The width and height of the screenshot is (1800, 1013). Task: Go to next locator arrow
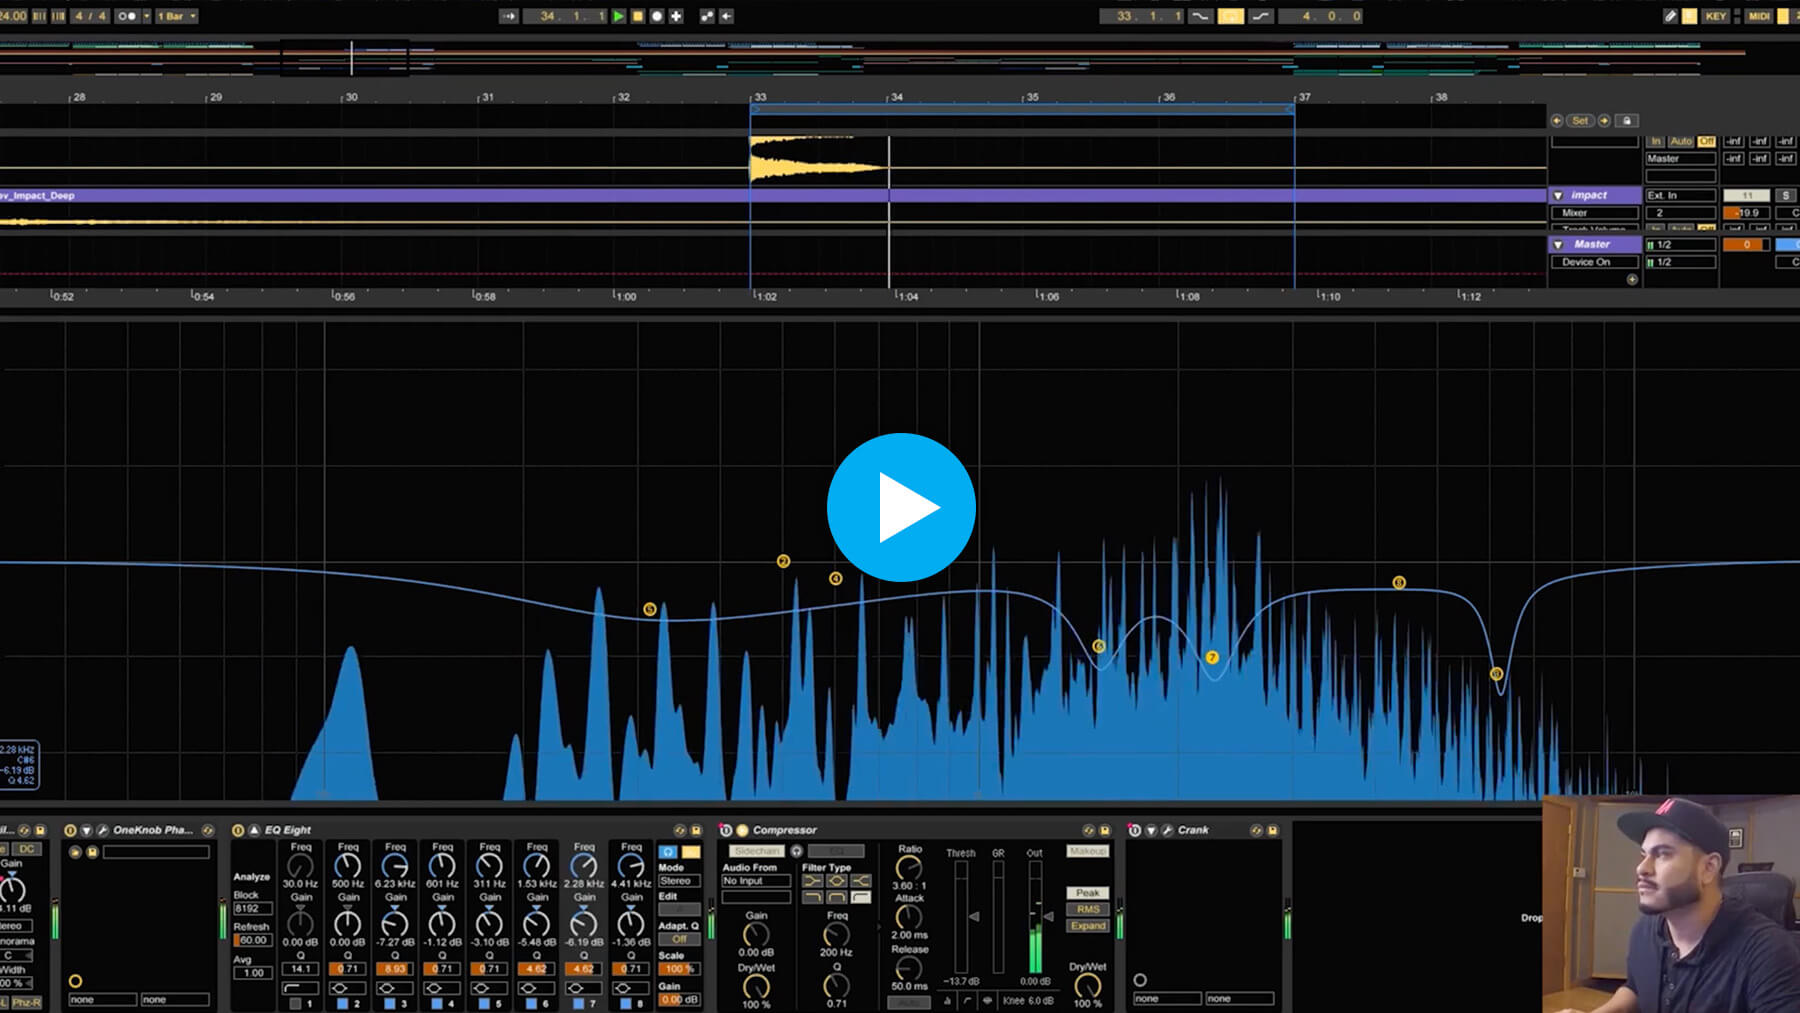click(1604, 121)
